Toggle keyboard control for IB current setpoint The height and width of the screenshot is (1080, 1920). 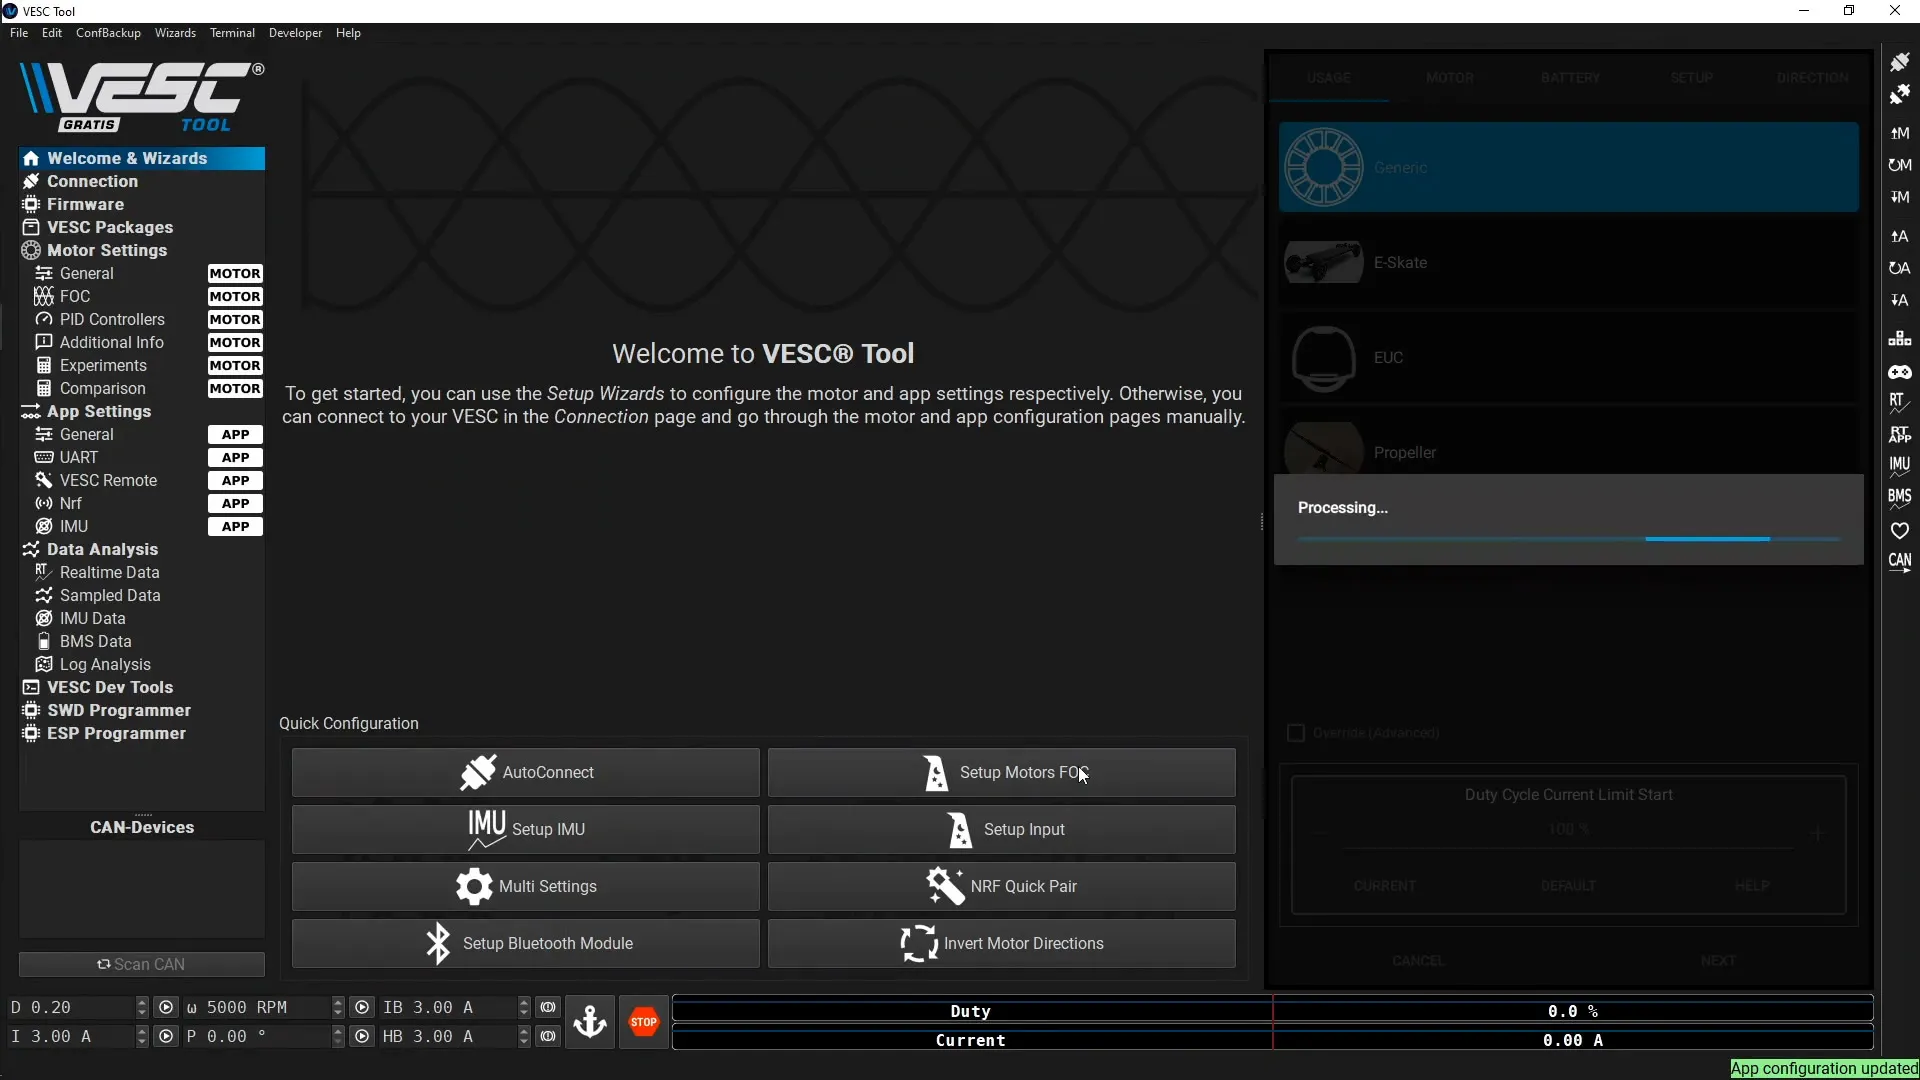point(548,1007)
